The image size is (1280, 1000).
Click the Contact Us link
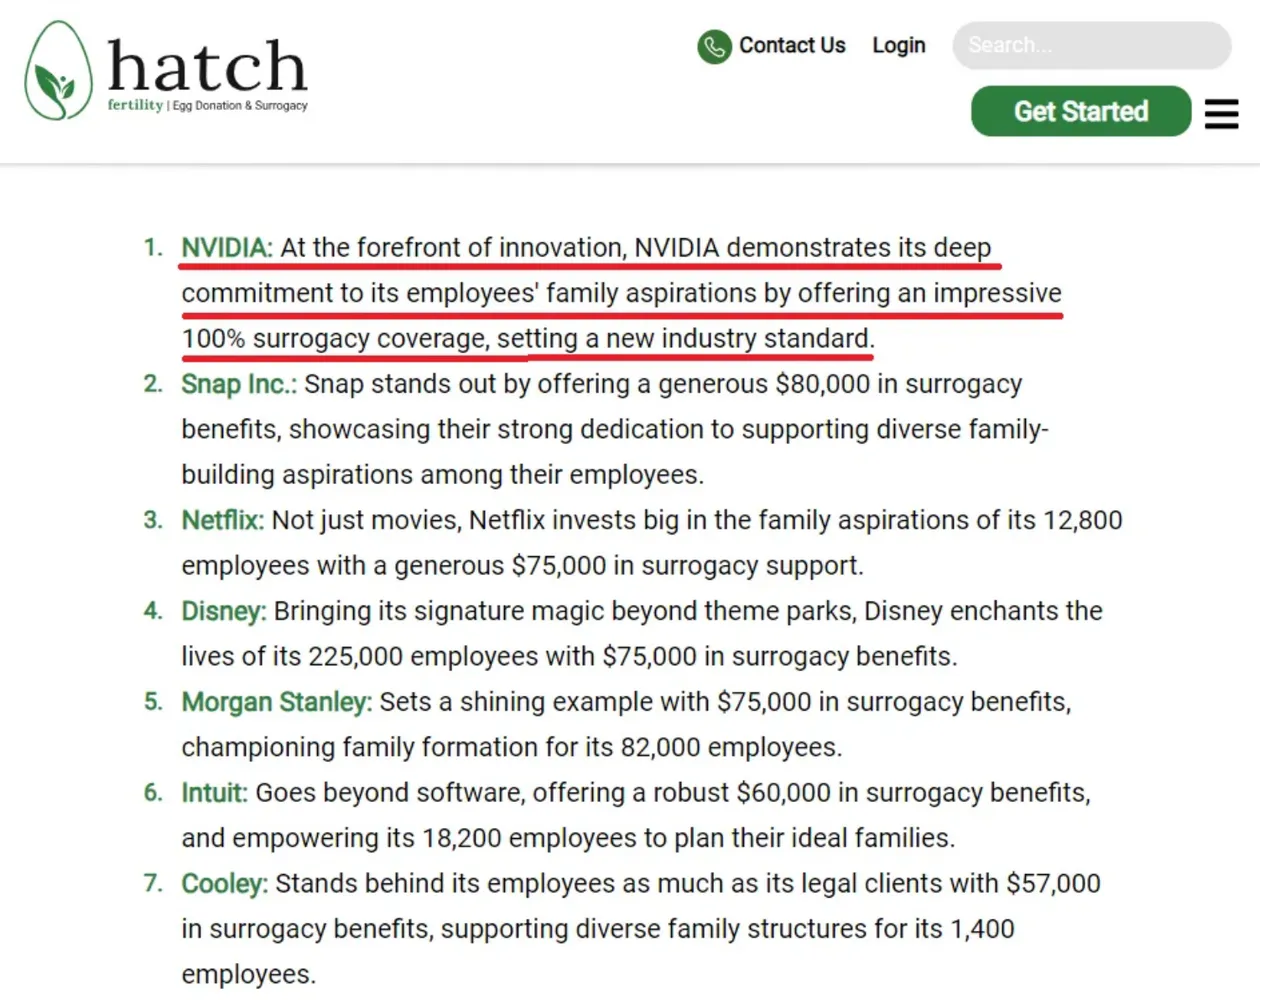791,46
